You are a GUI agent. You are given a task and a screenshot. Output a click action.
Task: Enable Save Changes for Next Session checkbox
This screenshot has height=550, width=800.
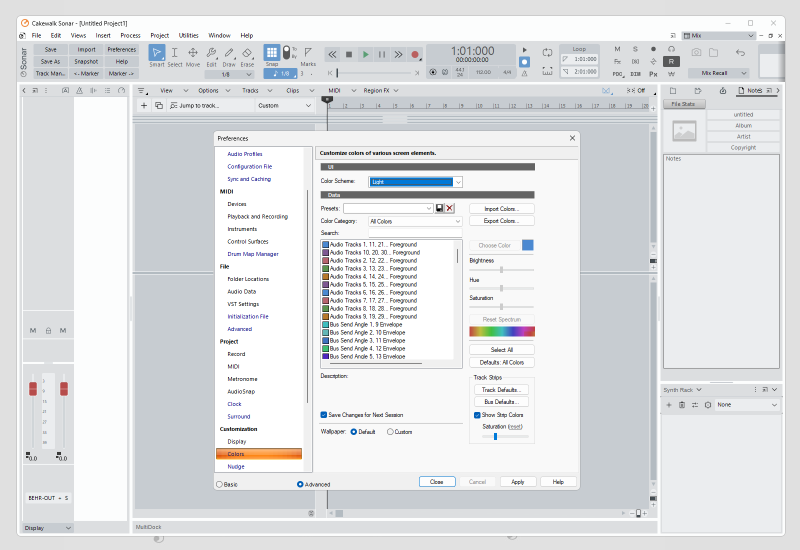324,414
